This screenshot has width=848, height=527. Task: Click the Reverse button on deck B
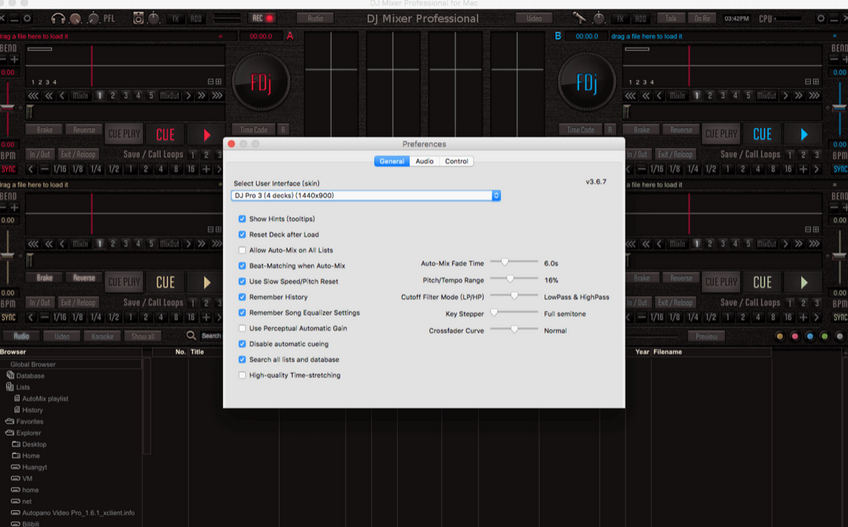pos(681,130)
